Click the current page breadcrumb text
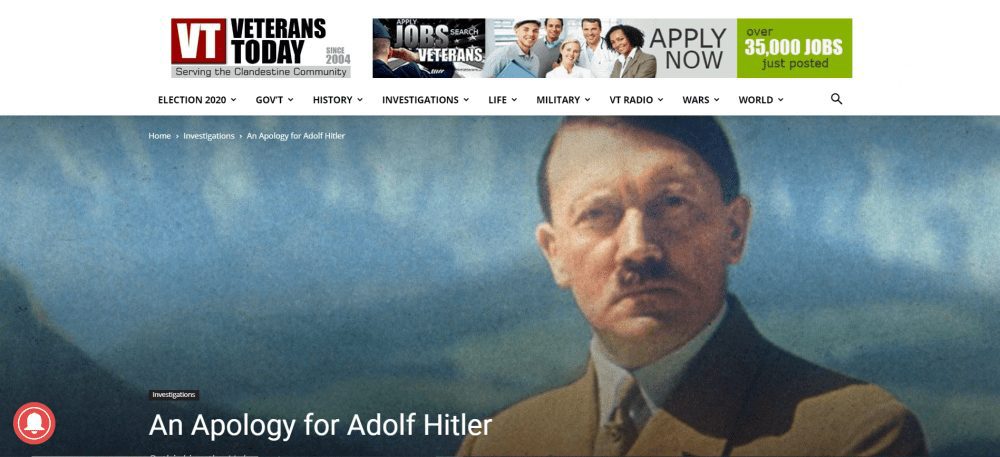Screen dimensions: 1000x457 pyautogui.click(x=296, y=136)
